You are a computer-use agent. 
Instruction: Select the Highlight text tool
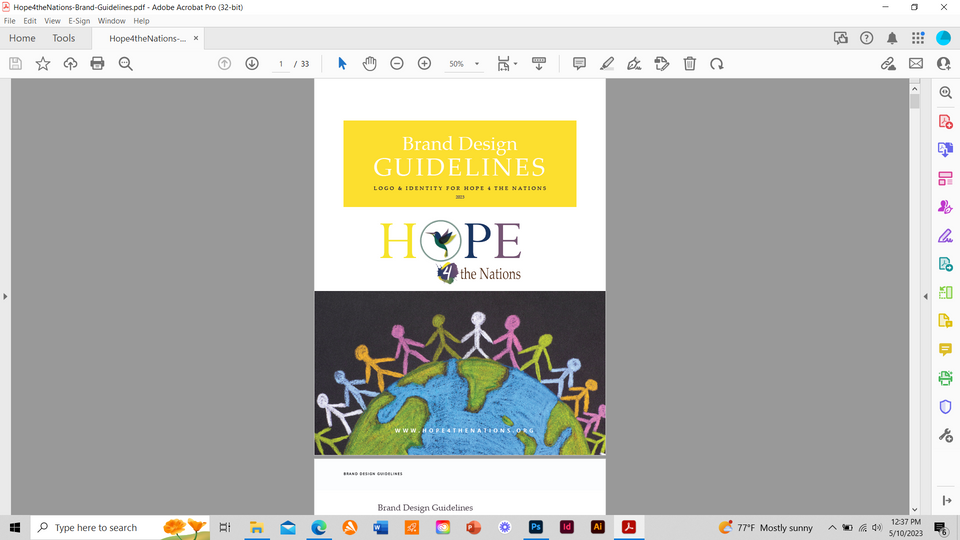607,64
